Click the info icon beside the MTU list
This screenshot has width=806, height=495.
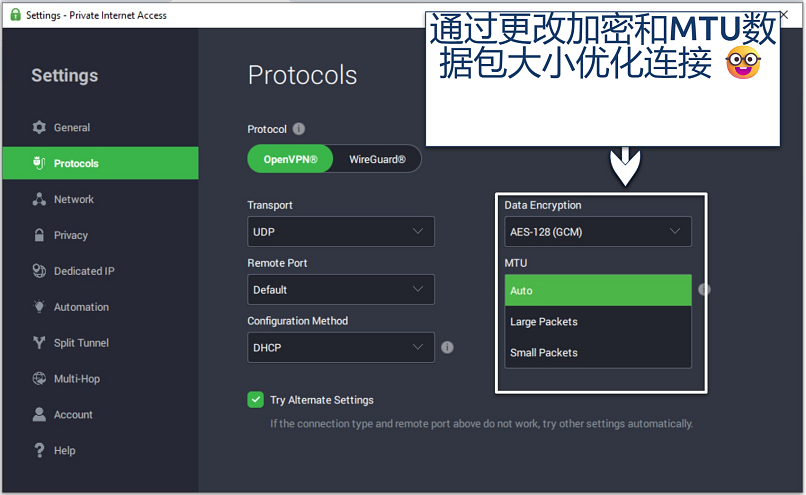[x=704, y=289]
